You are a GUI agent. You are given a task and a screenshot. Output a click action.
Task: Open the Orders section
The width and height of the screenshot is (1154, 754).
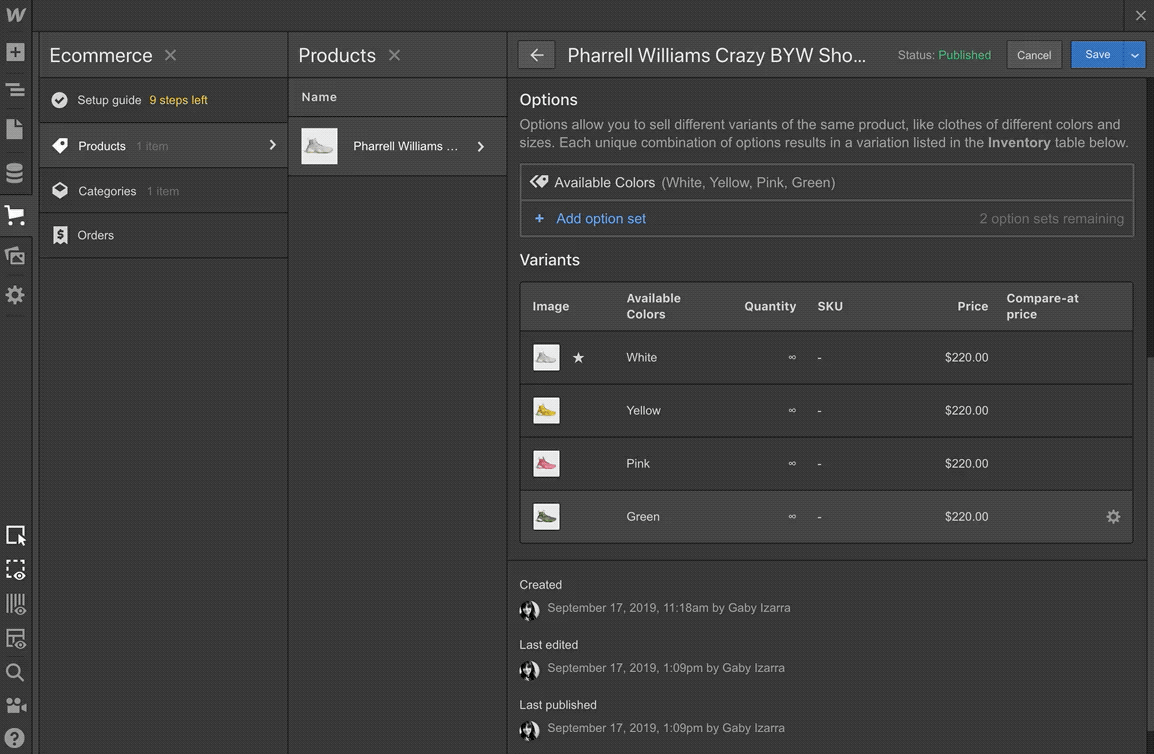pos(163,236)
